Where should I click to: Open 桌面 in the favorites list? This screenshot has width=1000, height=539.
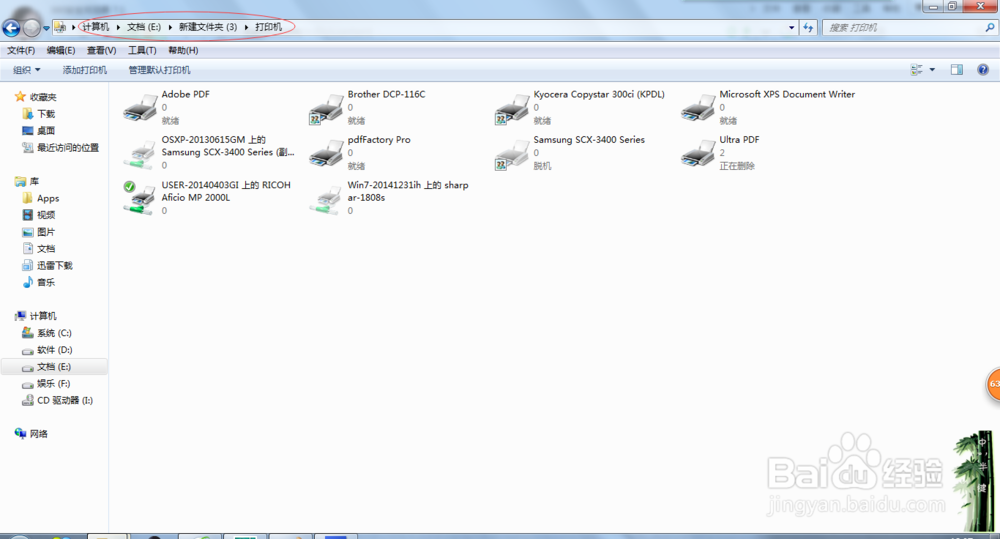[39, 130]
